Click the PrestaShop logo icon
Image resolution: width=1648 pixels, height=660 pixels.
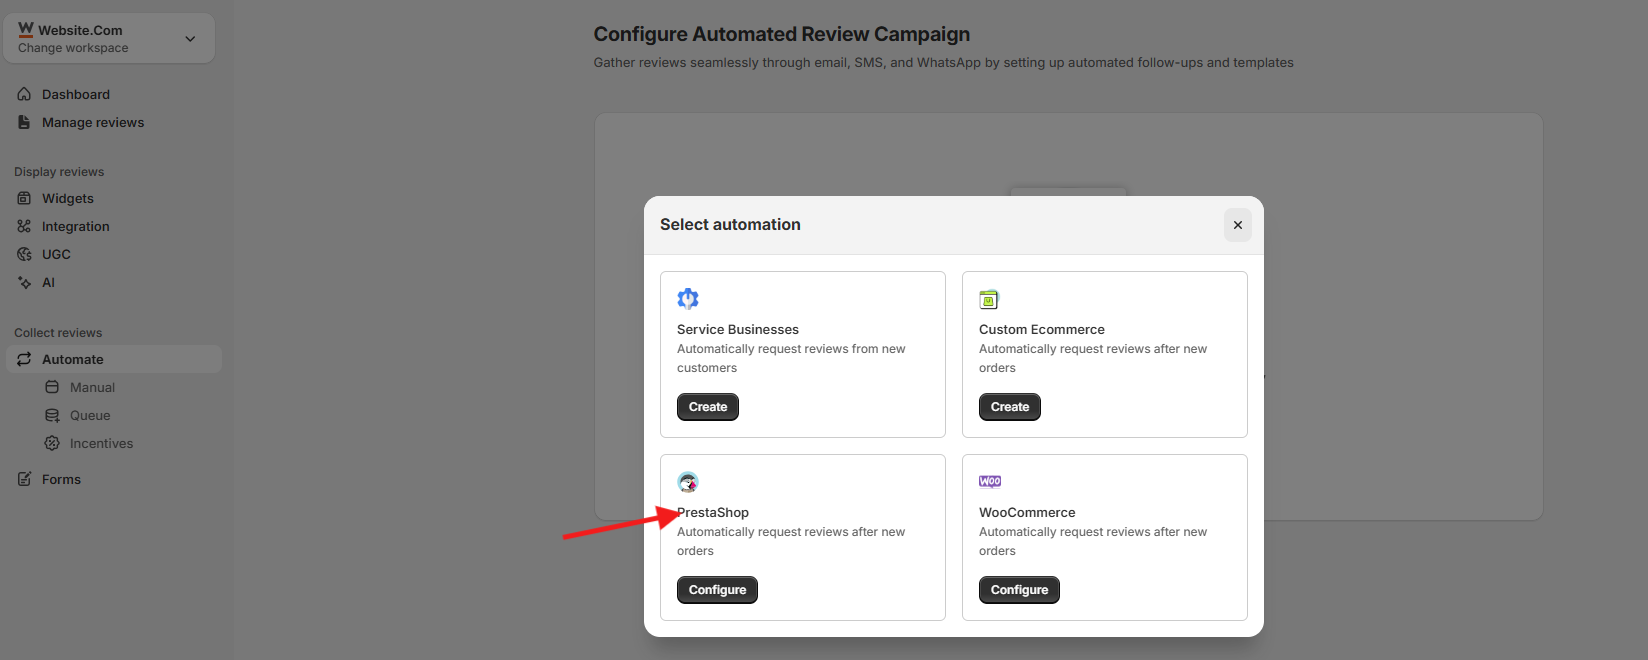click(688, 482)
